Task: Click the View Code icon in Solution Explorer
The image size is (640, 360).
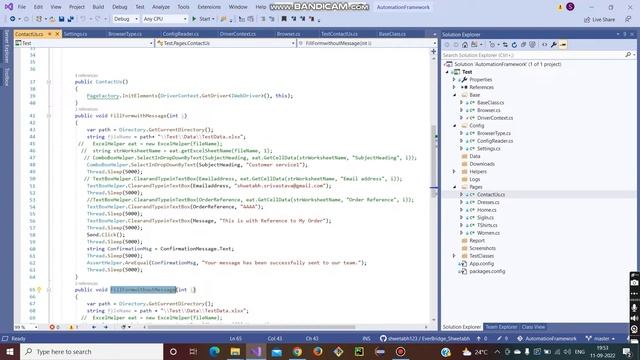Action: pos(544,45)
